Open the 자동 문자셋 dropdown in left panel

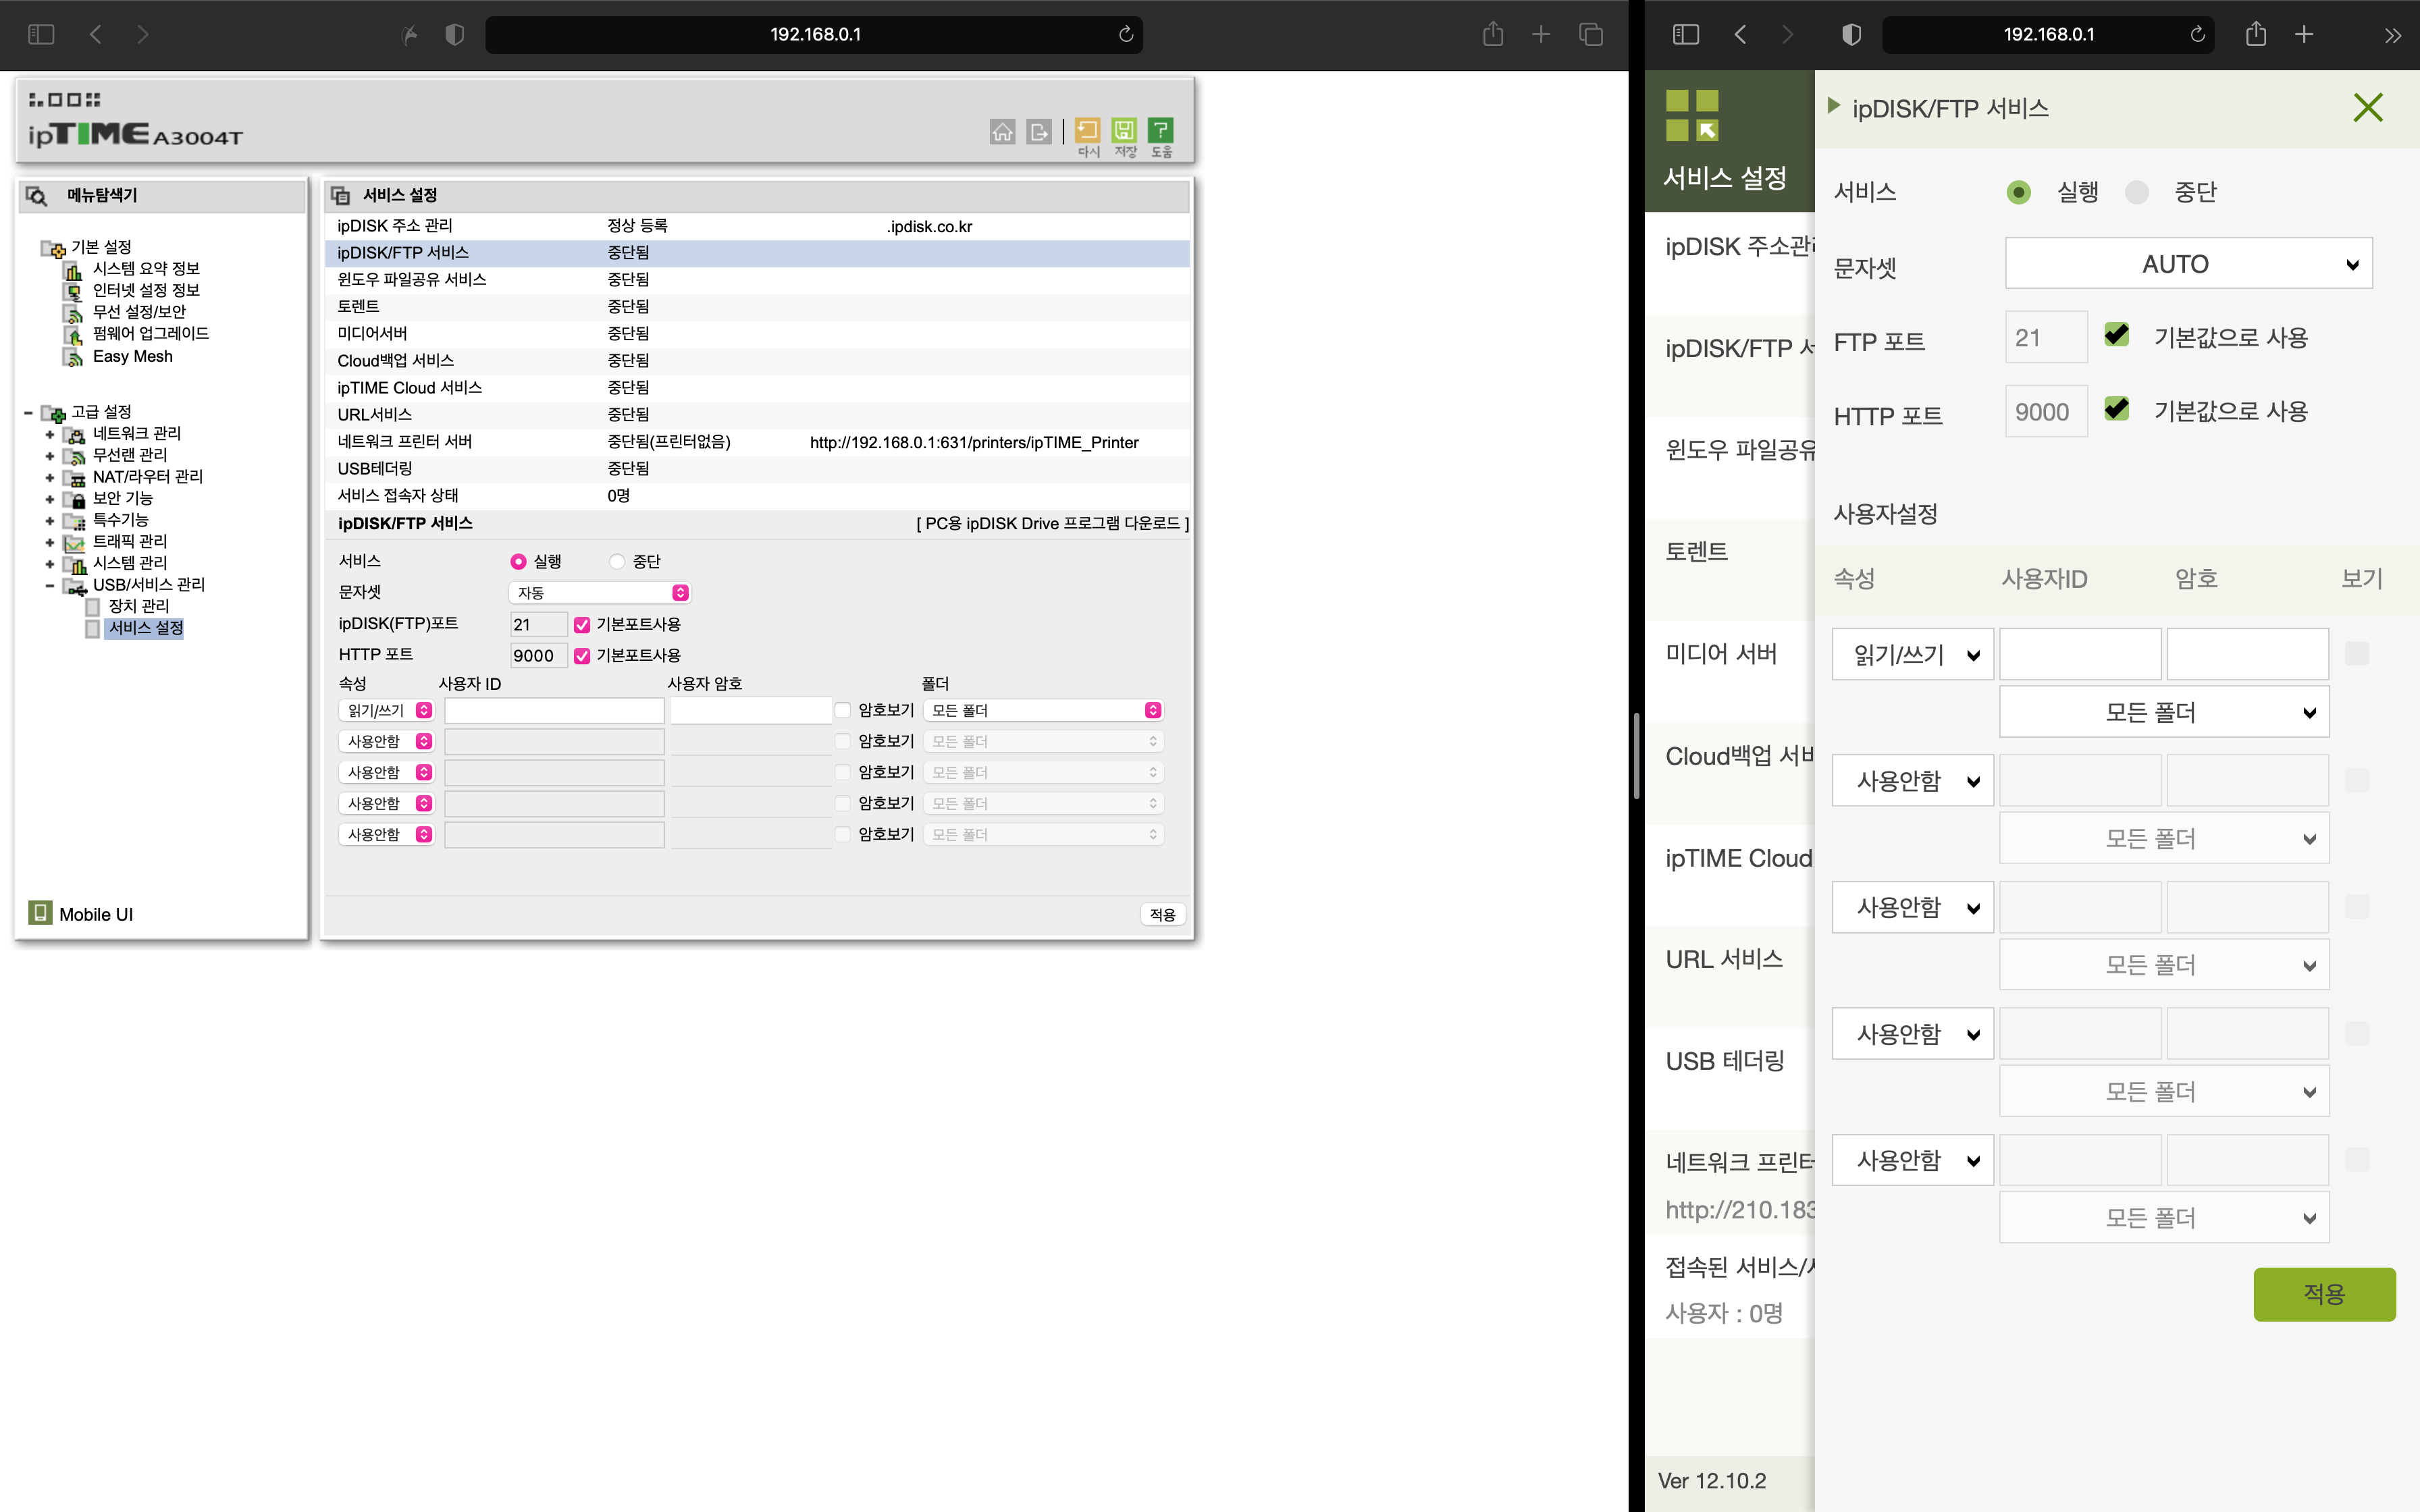point(600,593)
